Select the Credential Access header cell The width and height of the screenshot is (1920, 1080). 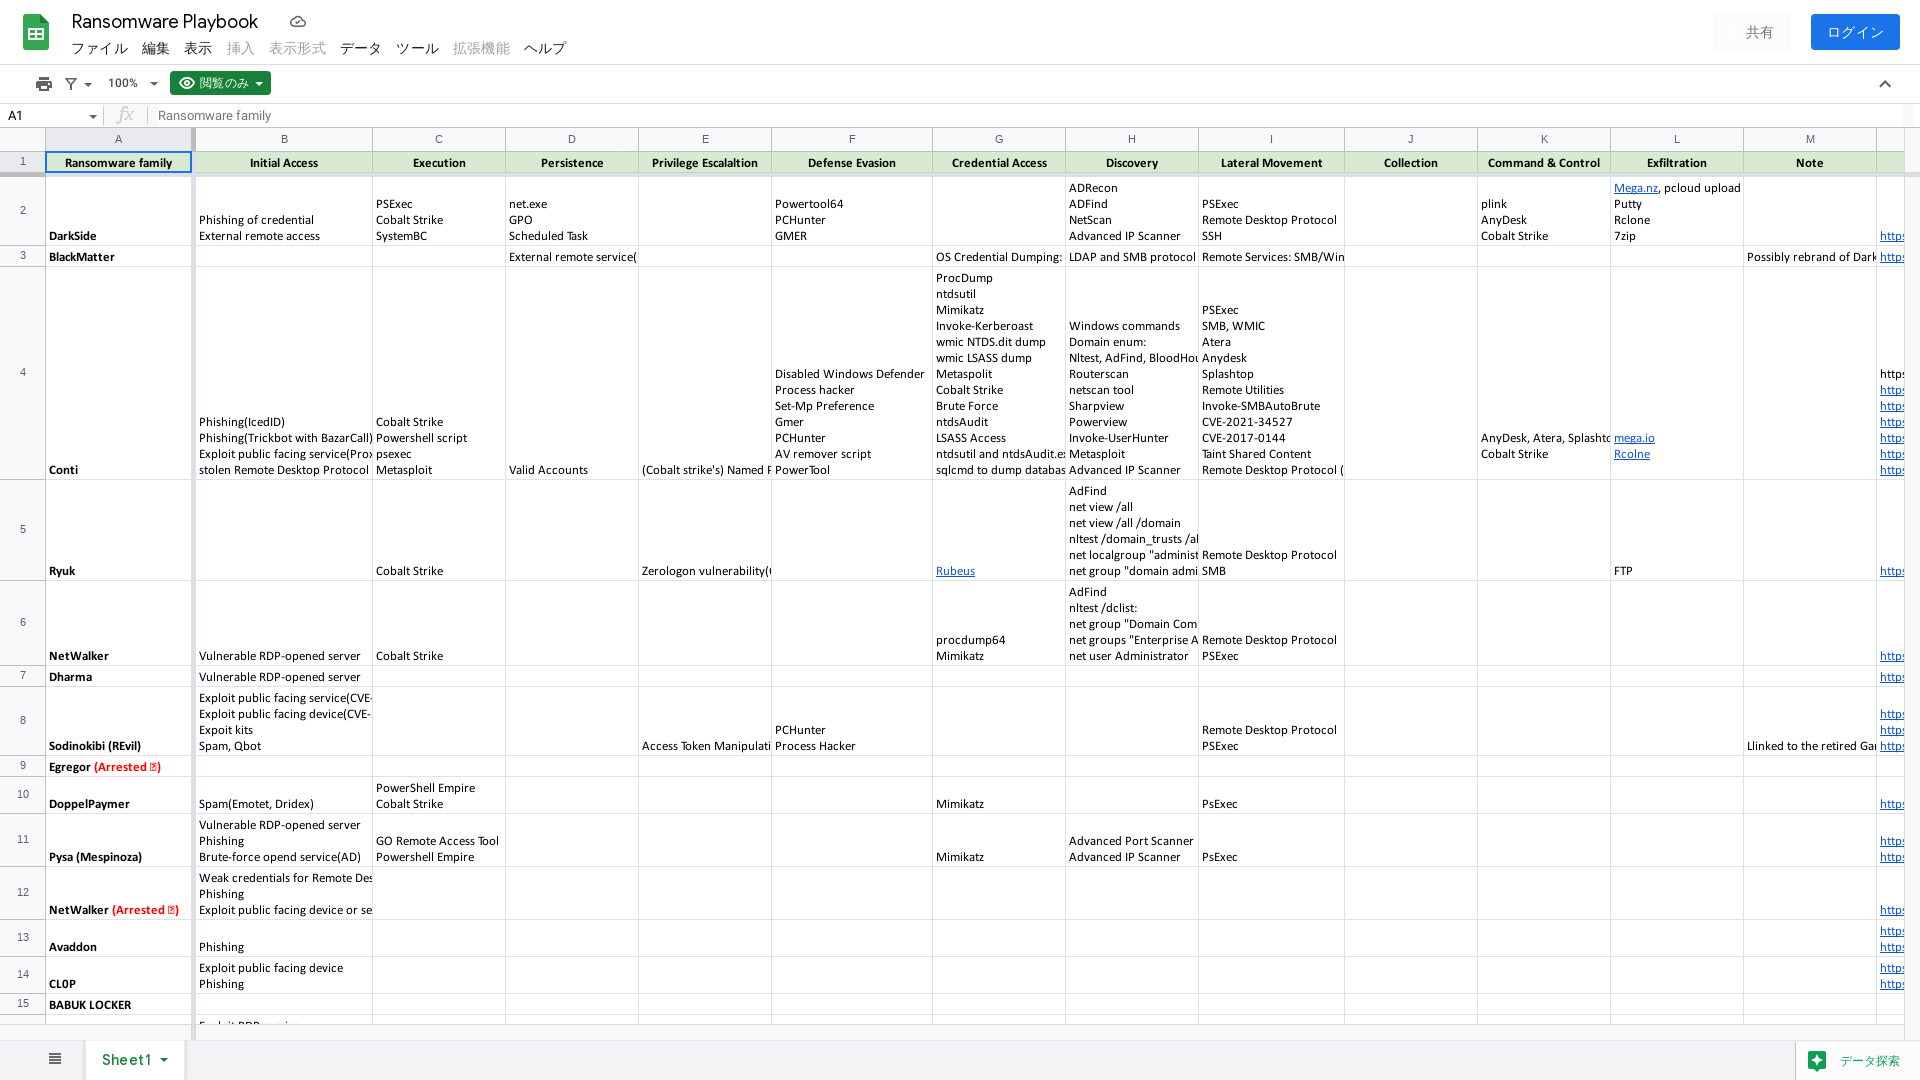point(999,163)
